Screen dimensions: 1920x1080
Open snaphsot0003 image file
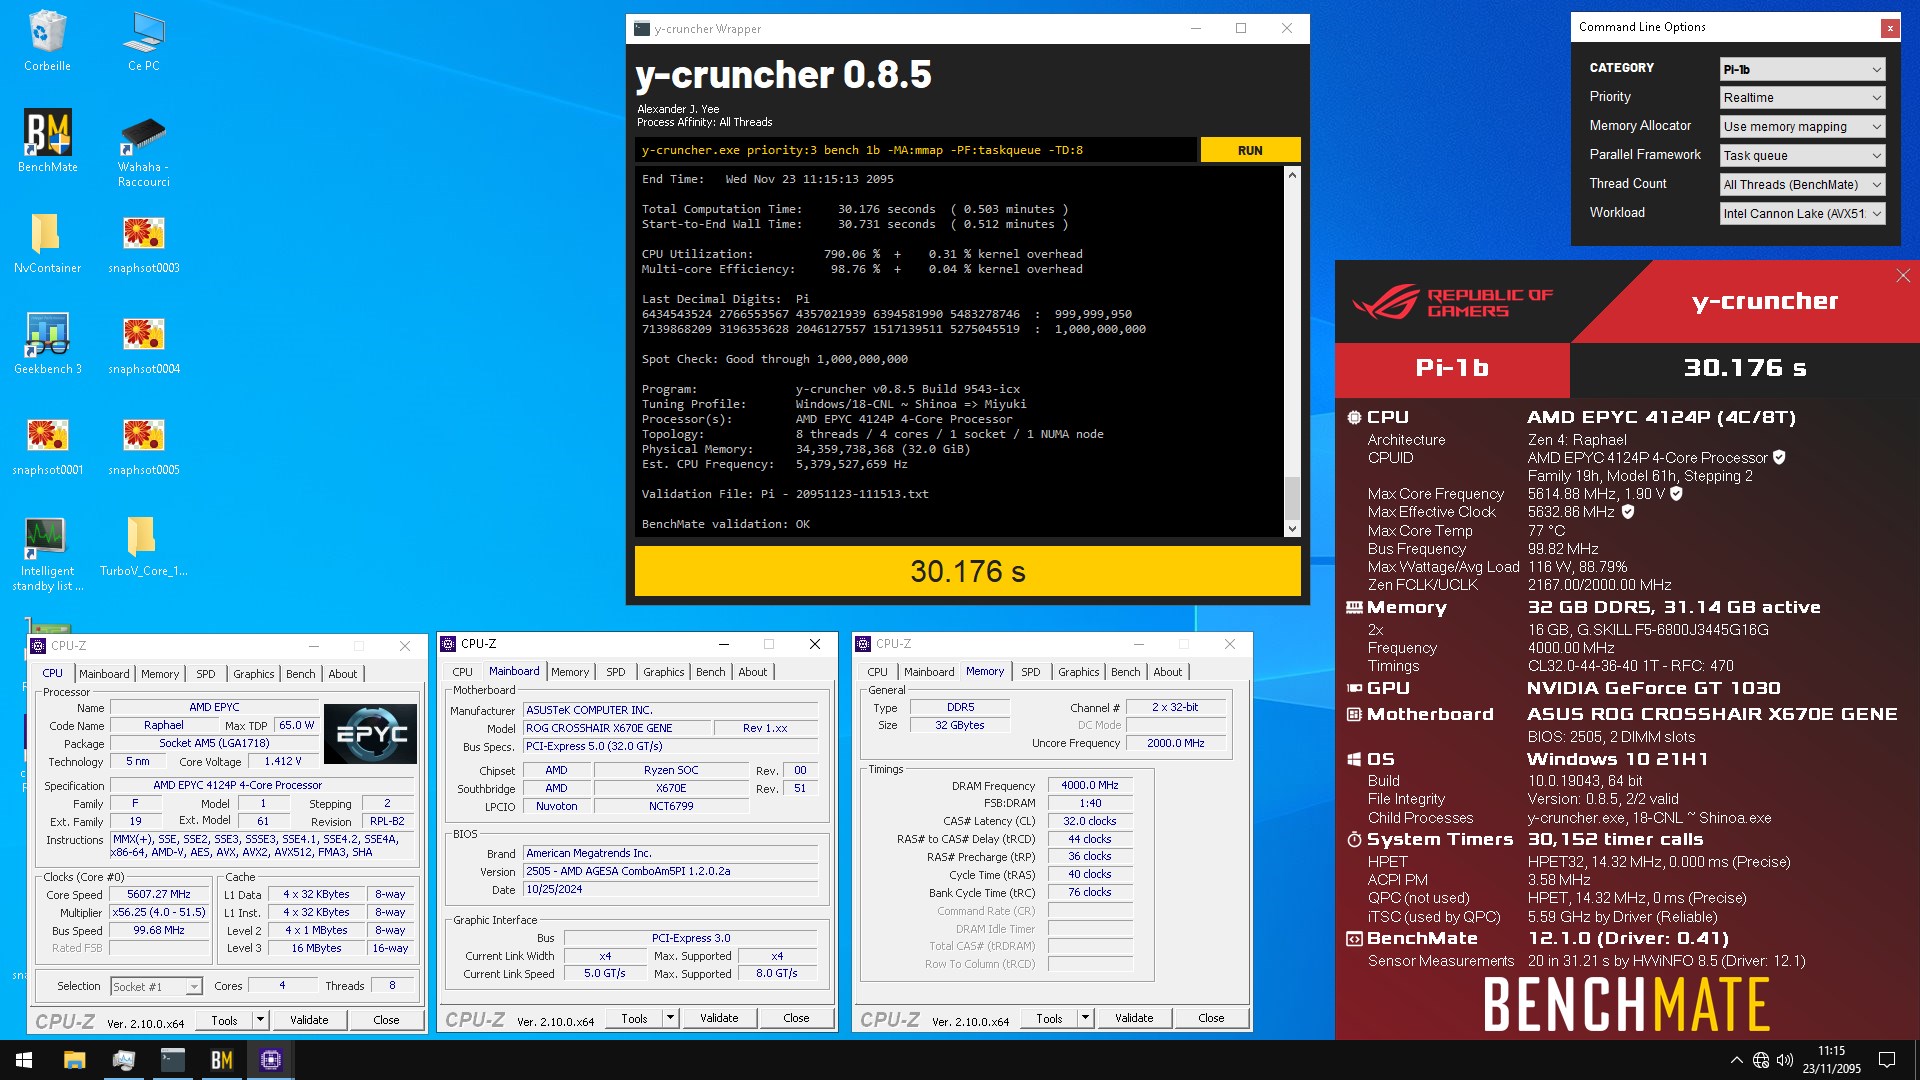143,242
